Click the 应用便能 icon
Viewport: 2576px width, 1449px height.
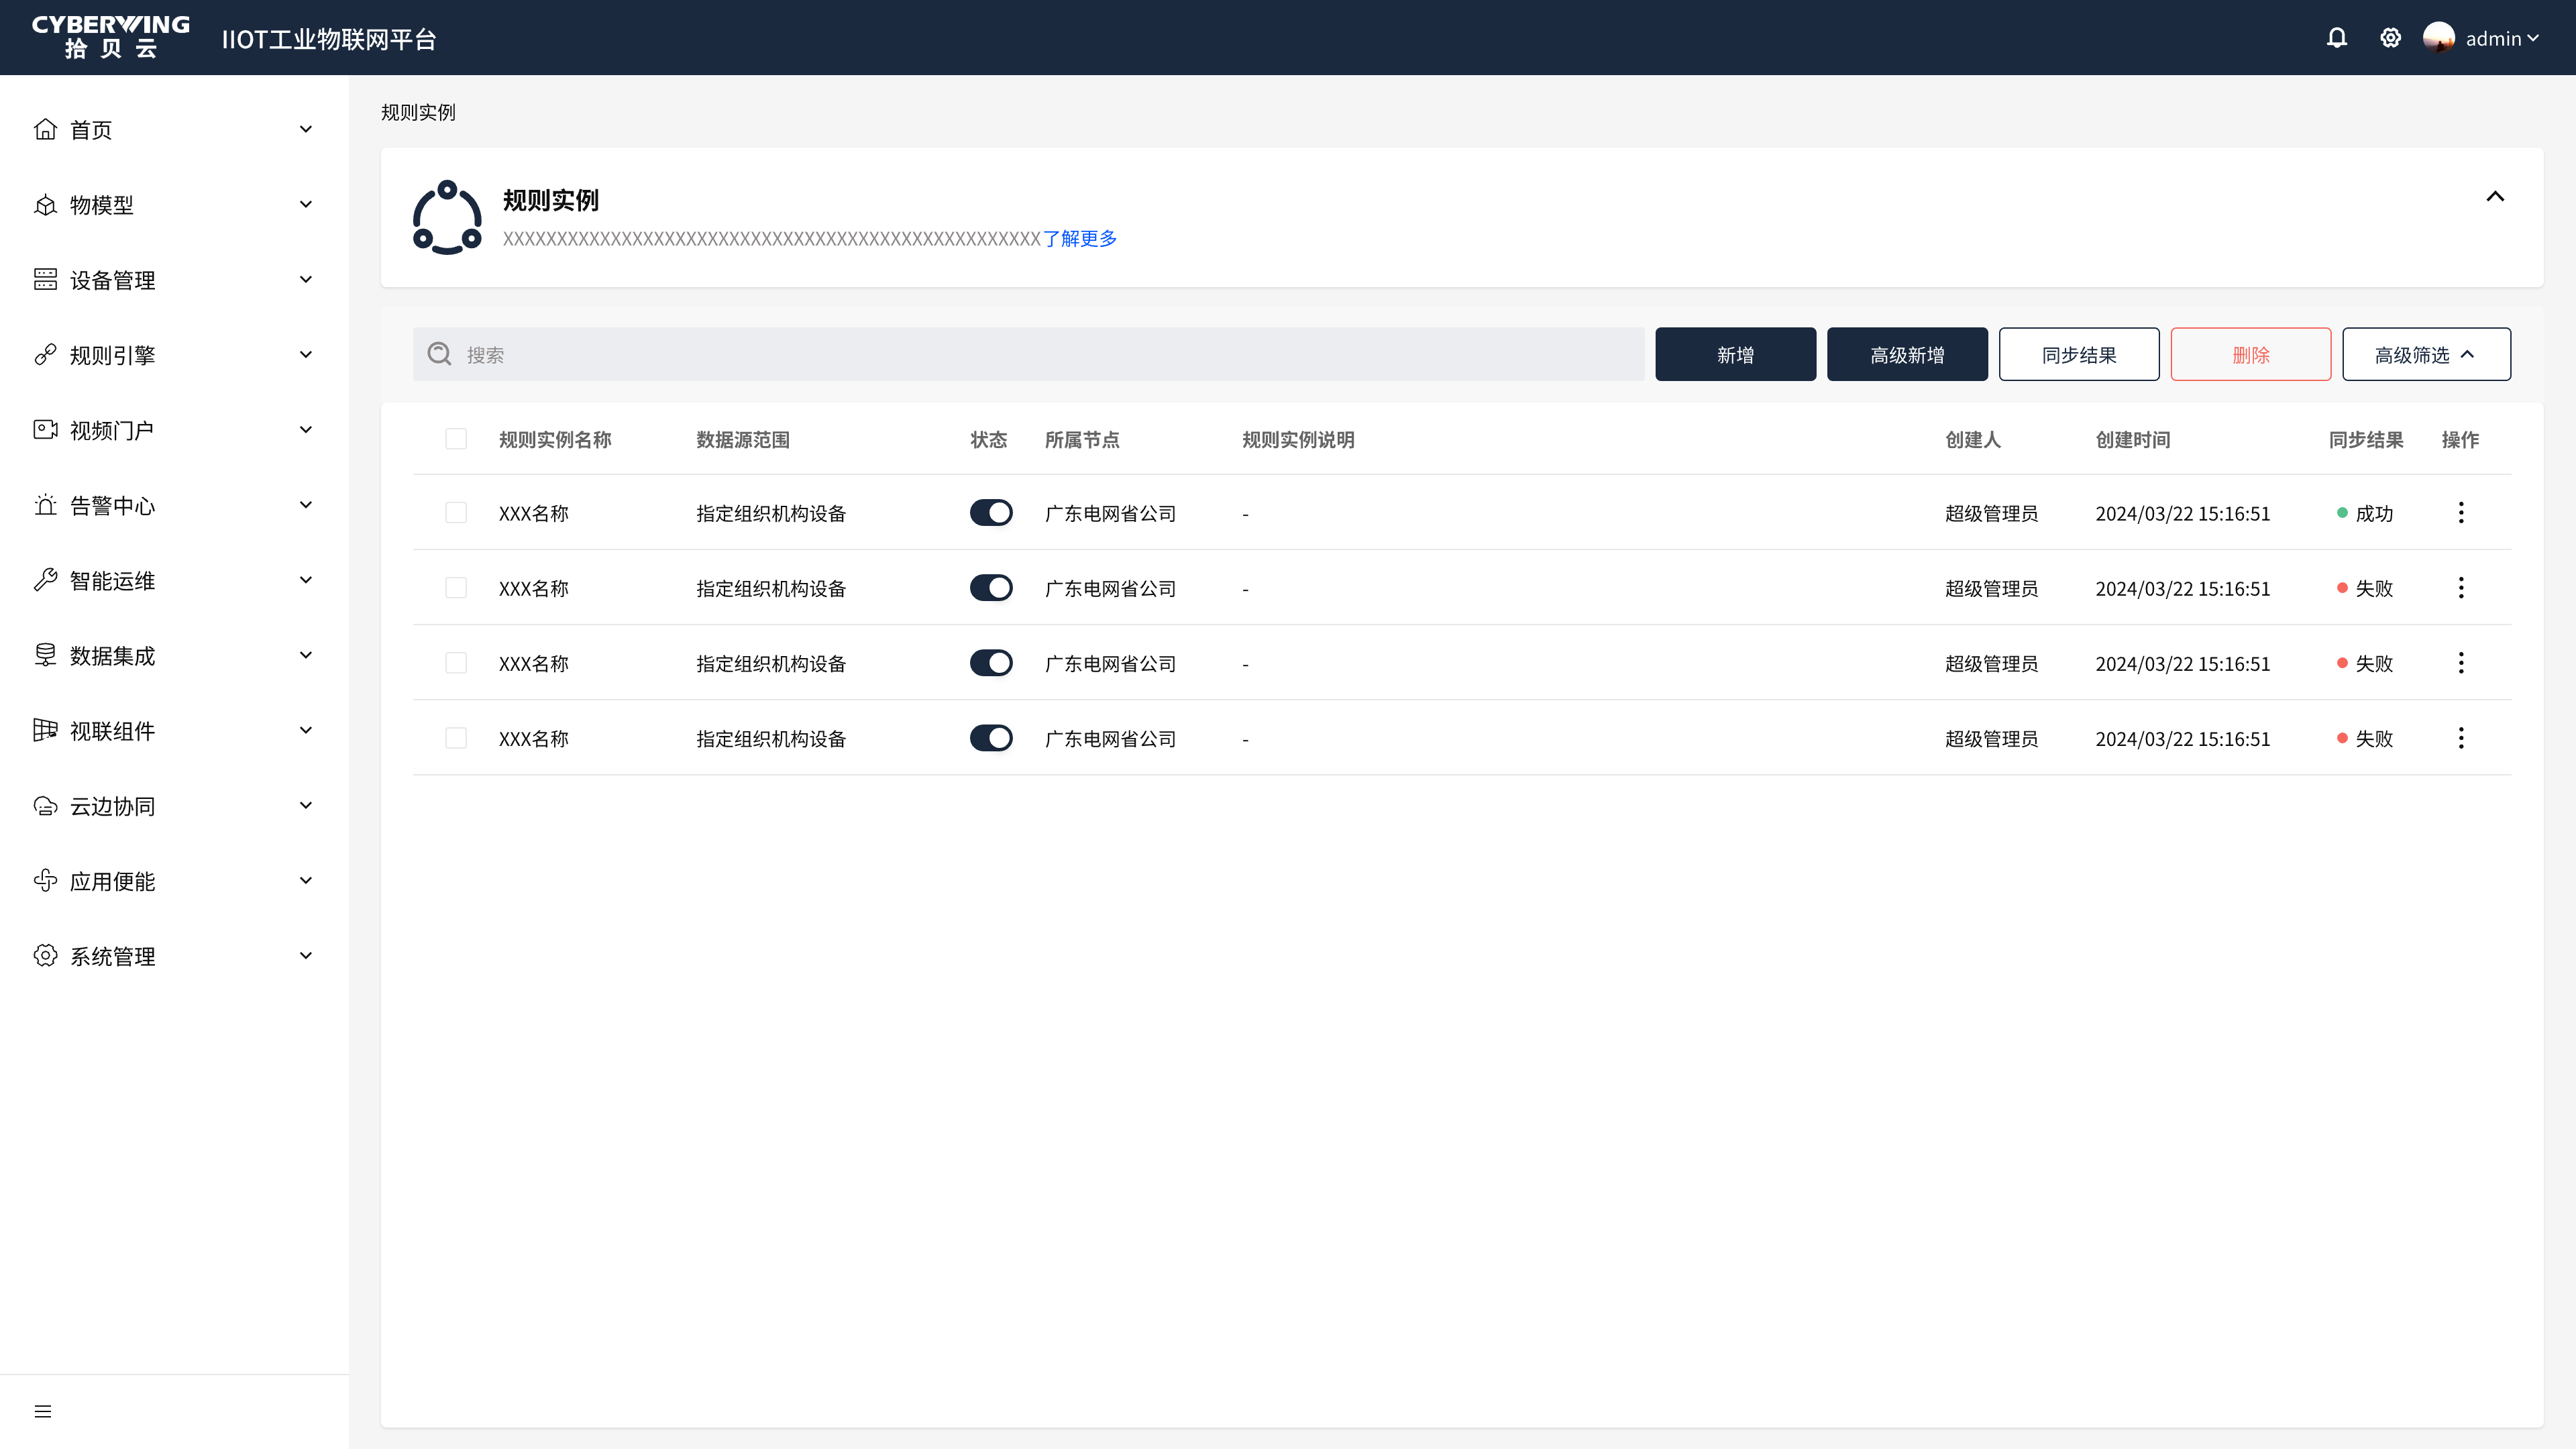click(x=45, y=881)
